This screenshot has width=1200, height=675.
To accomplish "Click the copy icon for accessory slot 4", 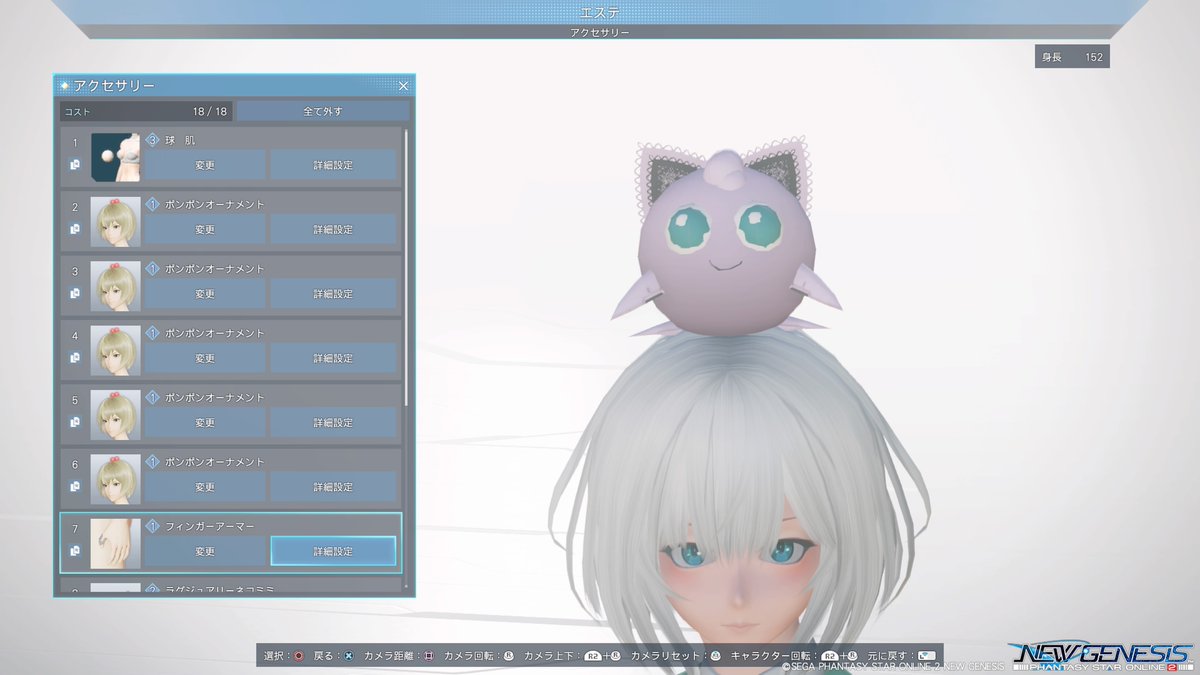I will [75, 357].
